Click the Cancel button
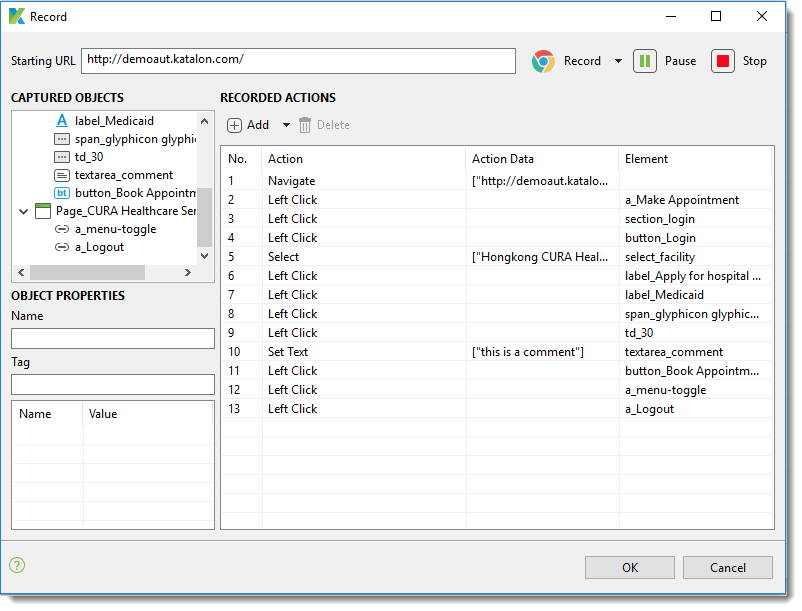This screenshot has height=611, width=802. point(728,567)
